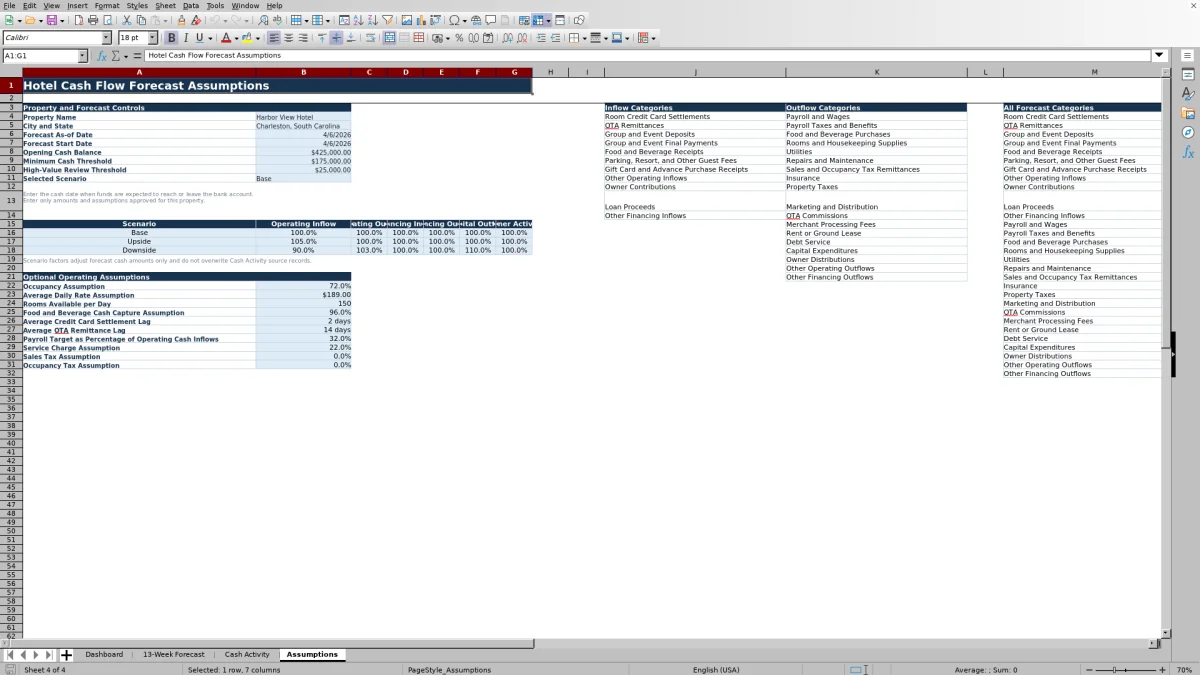
Task: Expand the formula bar input line
Action: pos(1159,55)
